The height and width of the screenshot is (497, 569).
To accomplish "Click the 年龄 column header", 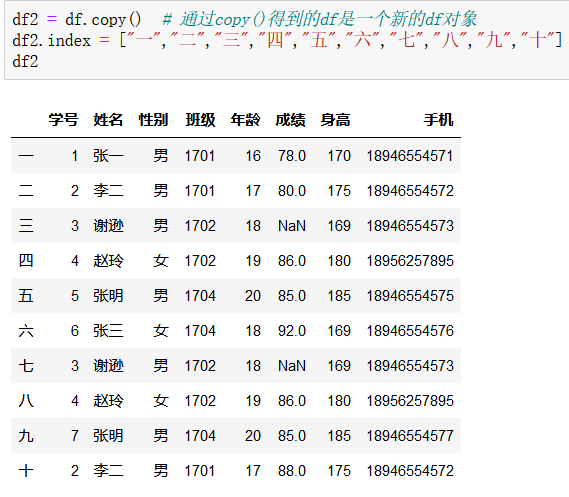I will point(246,120).
